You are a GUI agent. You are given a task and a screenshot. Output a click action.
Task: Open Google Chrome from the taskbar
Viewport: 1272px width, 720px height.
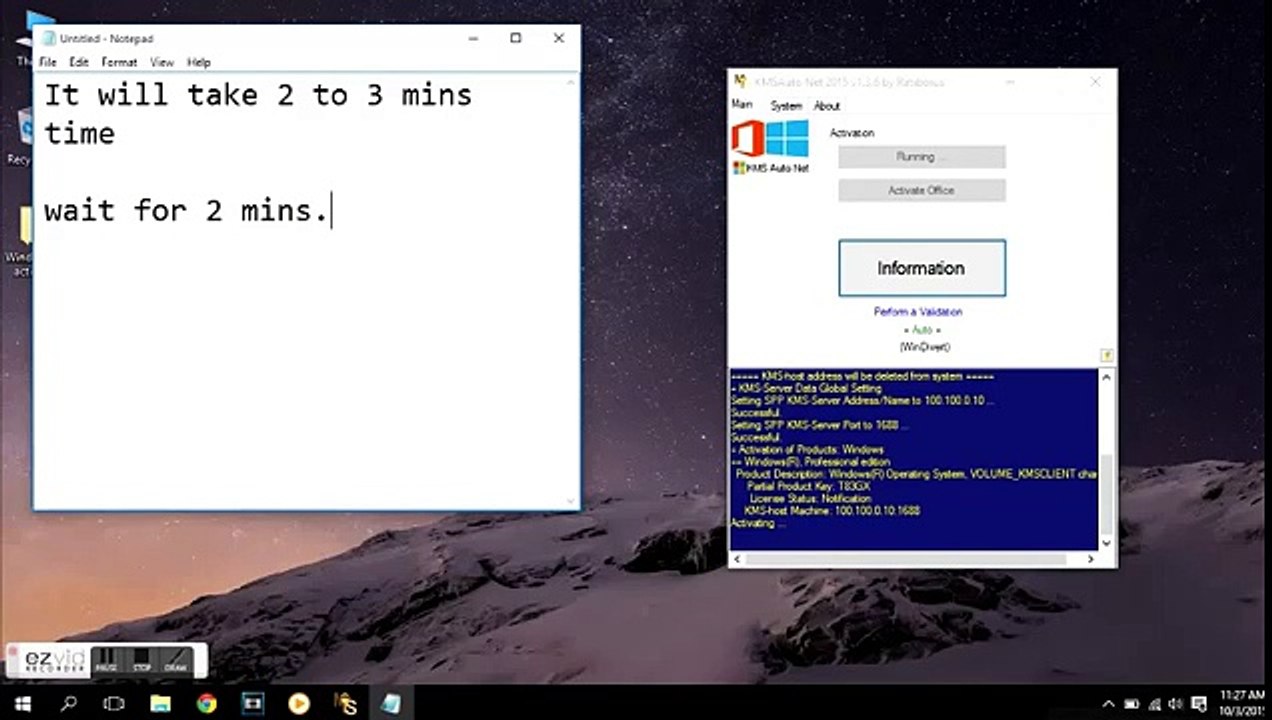[x=207, y=703]
